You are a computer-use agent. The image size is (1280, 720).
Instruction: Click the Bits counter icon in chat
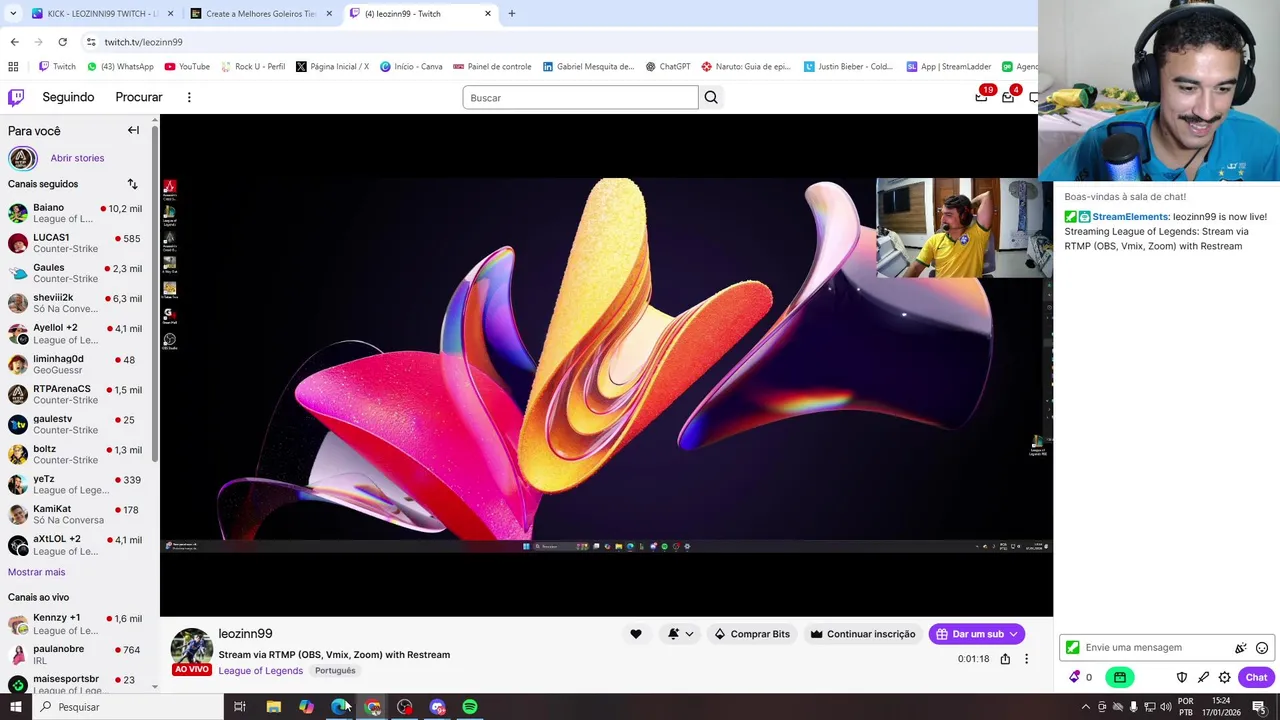pos(1075,677)
